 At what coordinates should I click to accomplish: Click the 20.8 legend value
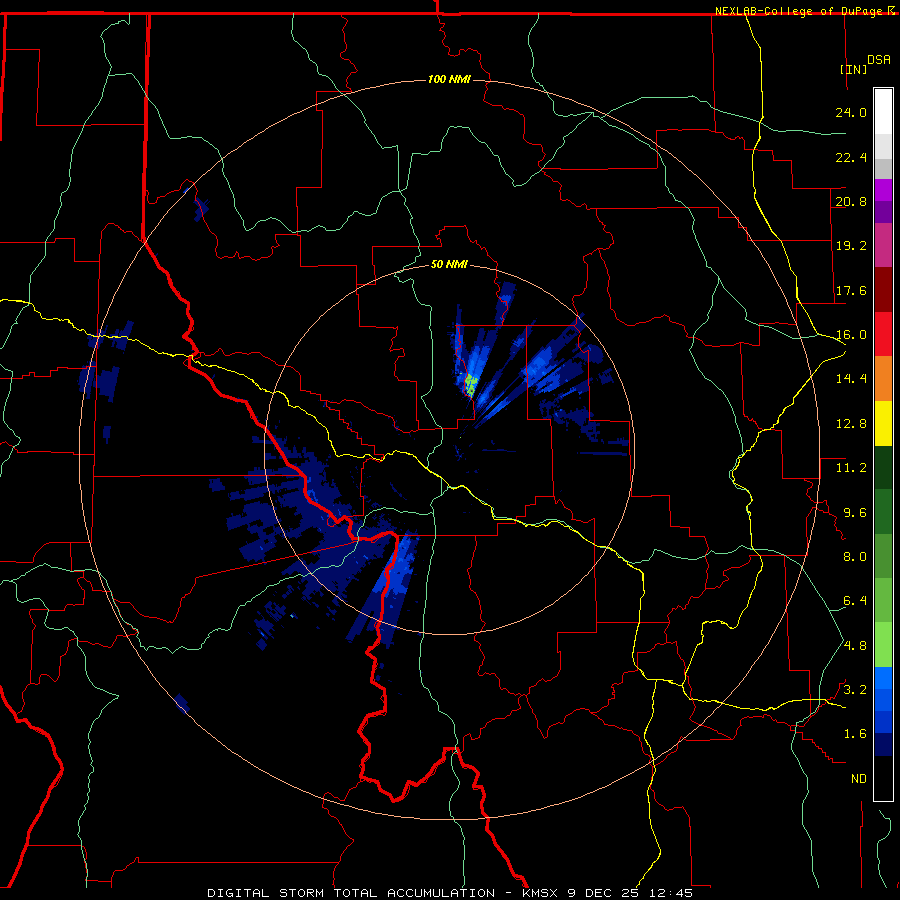pos(851,201)
